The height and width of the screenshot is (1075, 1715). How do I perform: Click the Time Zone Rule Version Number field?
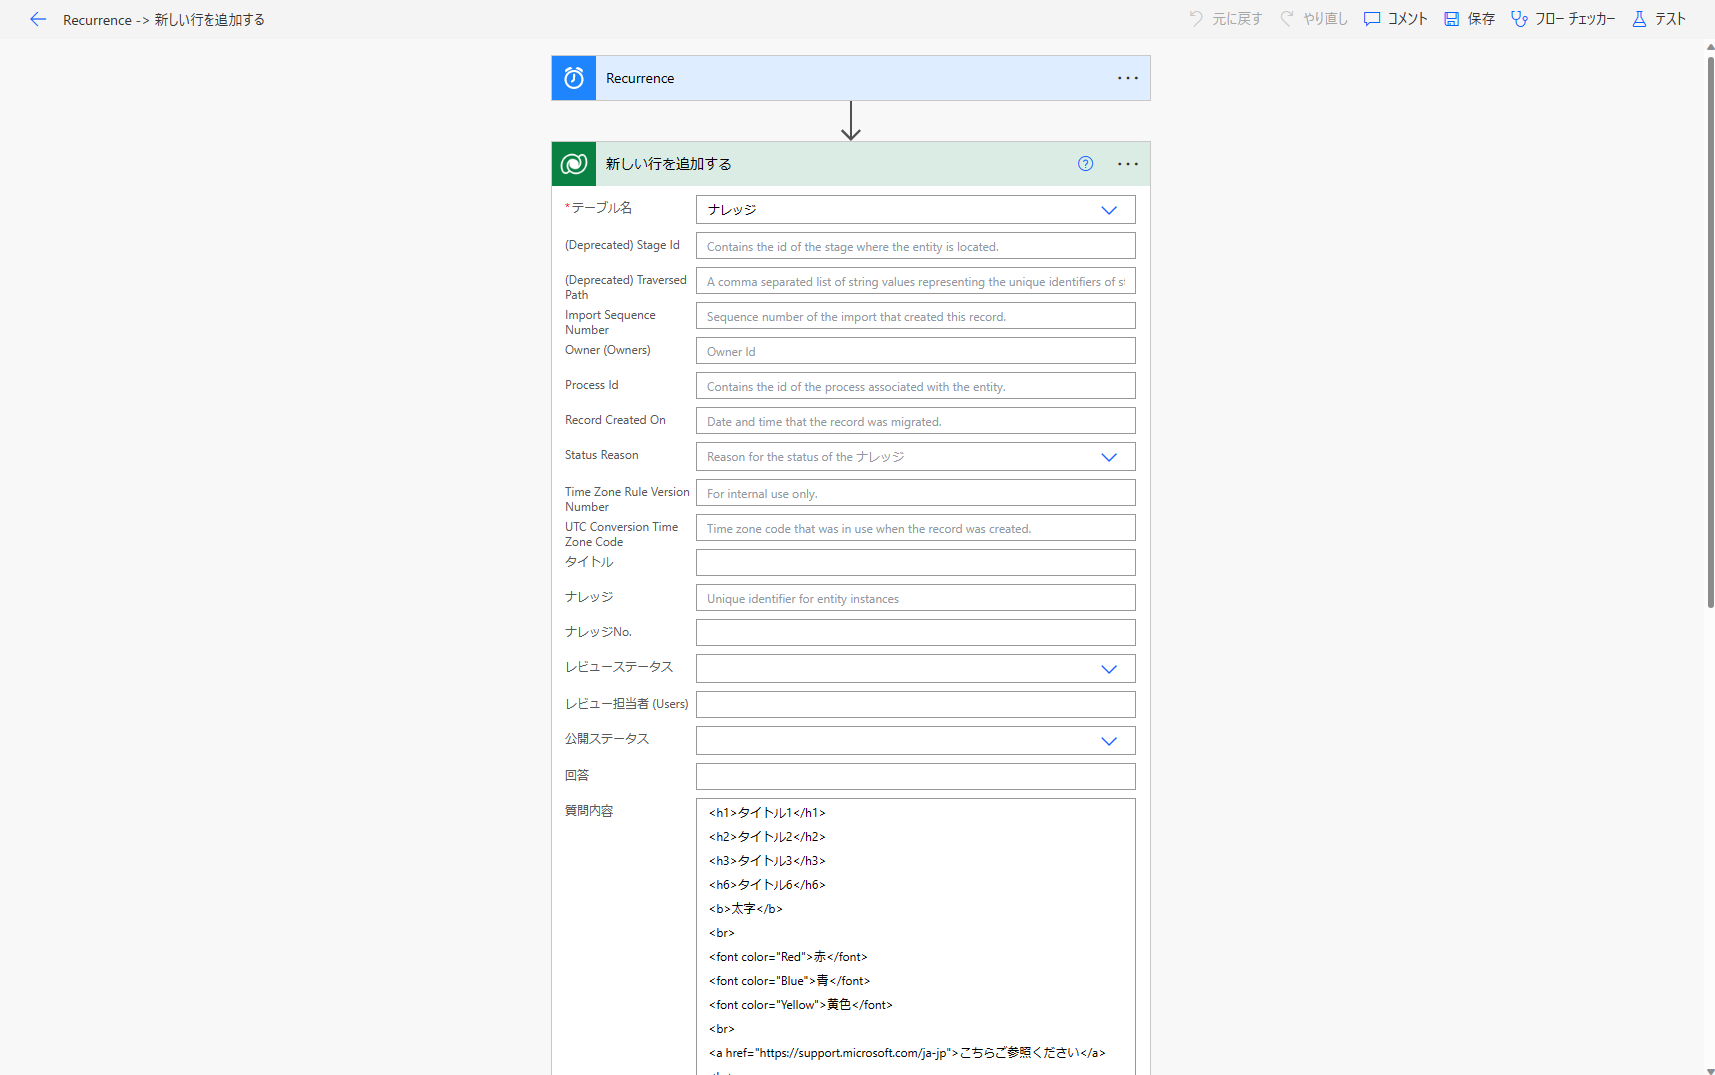(916, 493)
